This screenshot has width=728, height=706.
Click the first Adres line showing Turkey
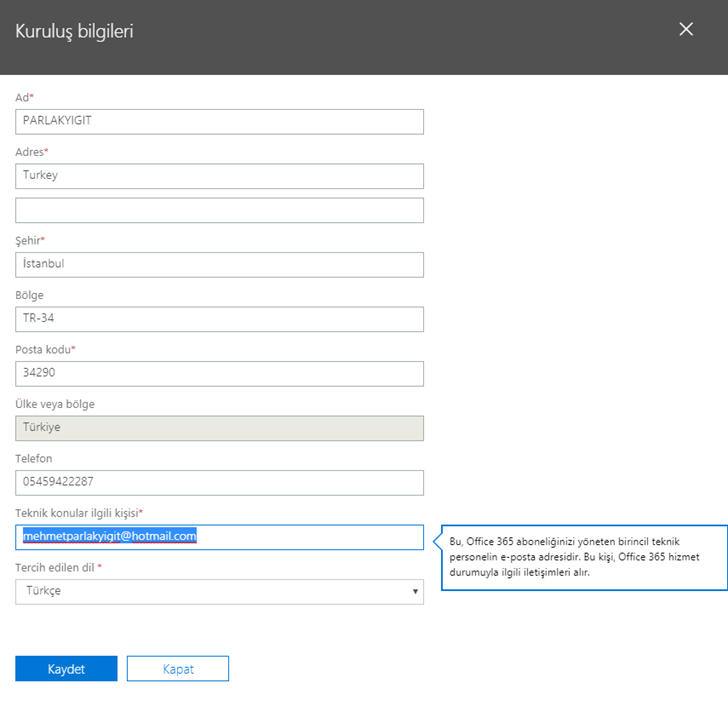point(219,176)
